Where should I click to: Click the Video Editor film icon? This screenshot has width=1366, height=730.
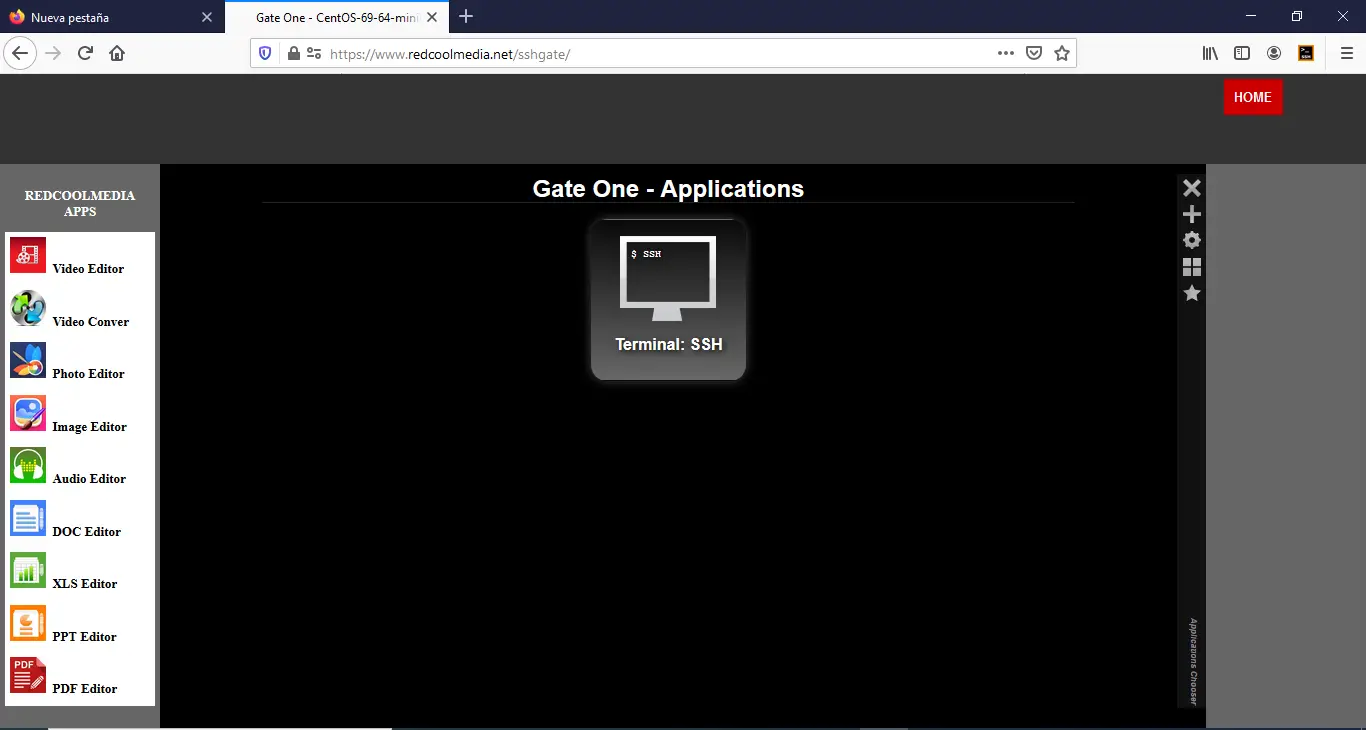coord(28,255)
